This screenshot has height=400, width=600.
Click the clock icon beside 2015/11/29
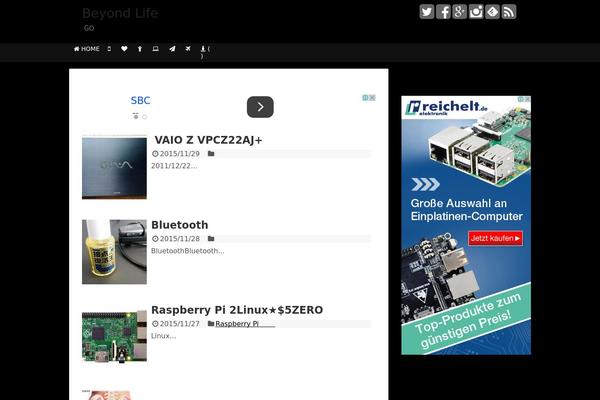(x=155, y=153)
